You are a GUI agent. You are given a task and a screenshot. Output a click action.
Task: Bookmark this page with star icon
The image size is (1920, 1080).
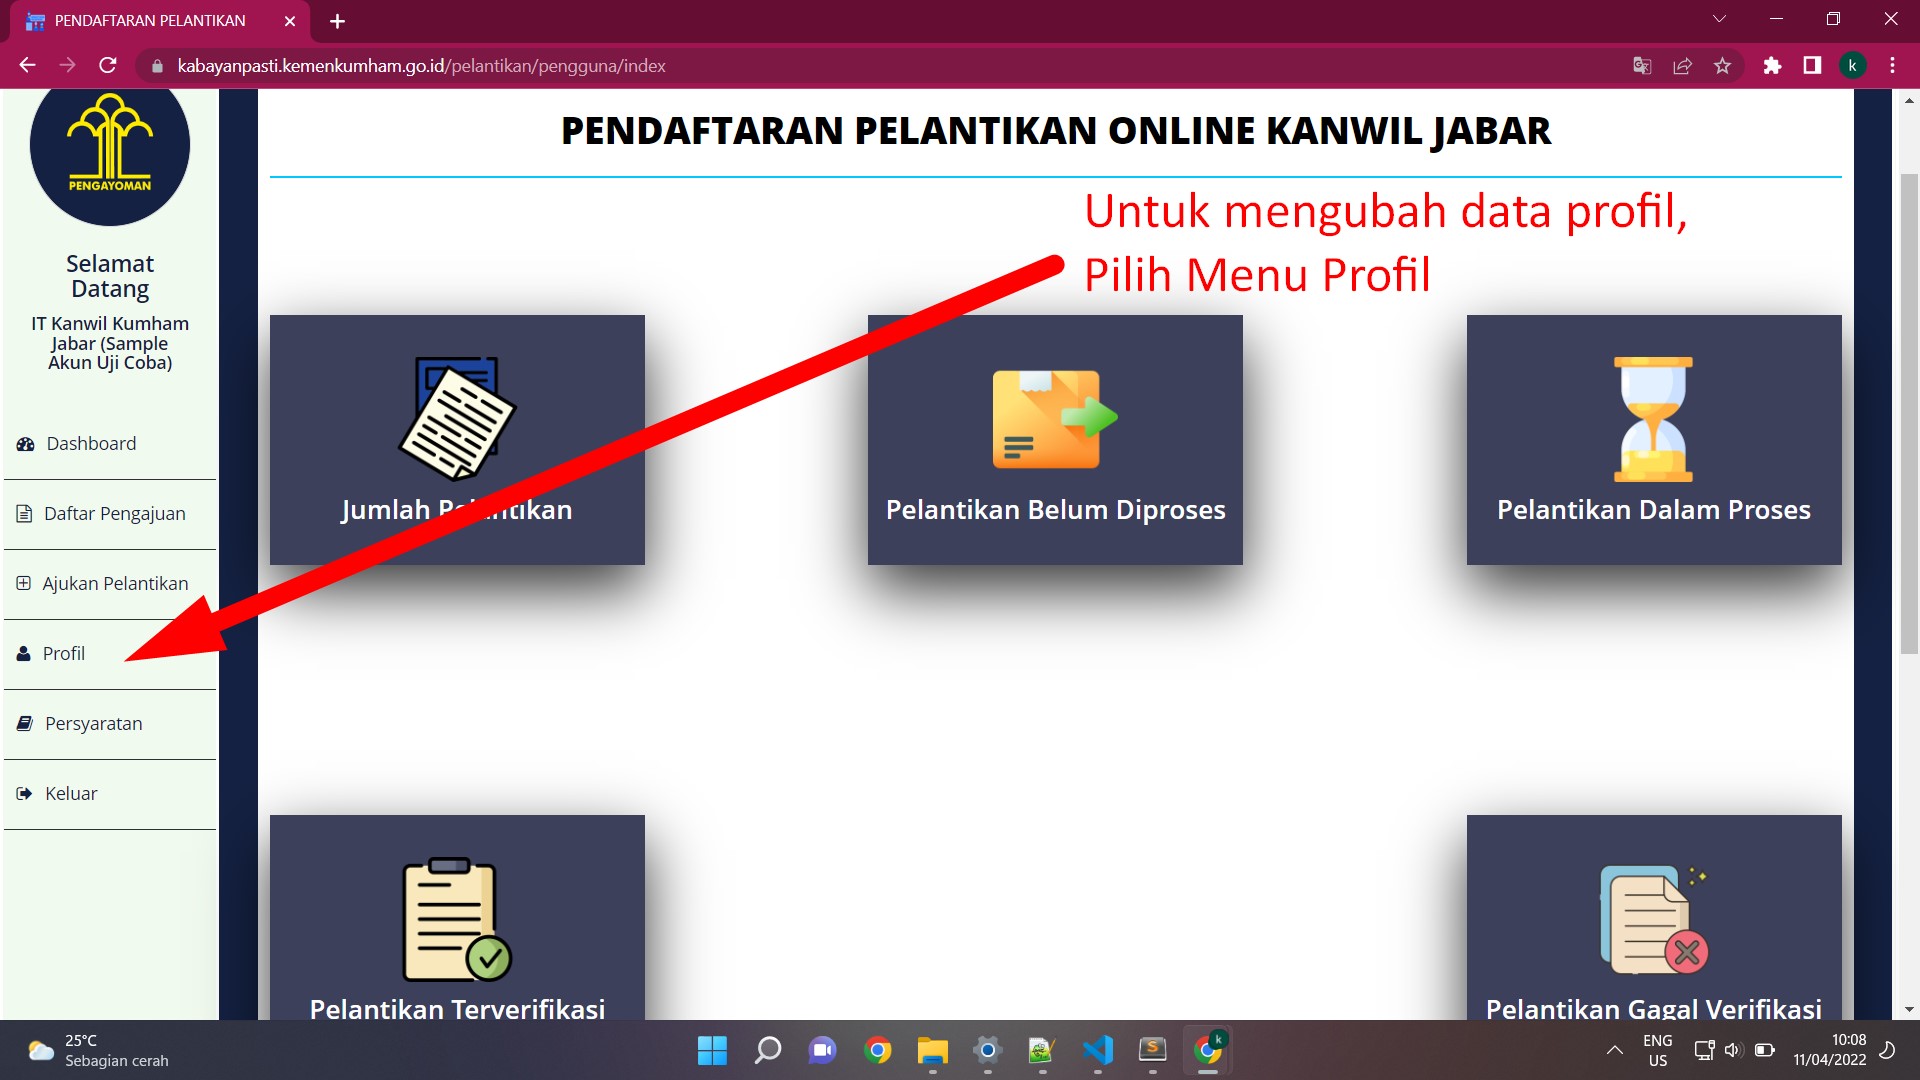tap(1722, 66)
